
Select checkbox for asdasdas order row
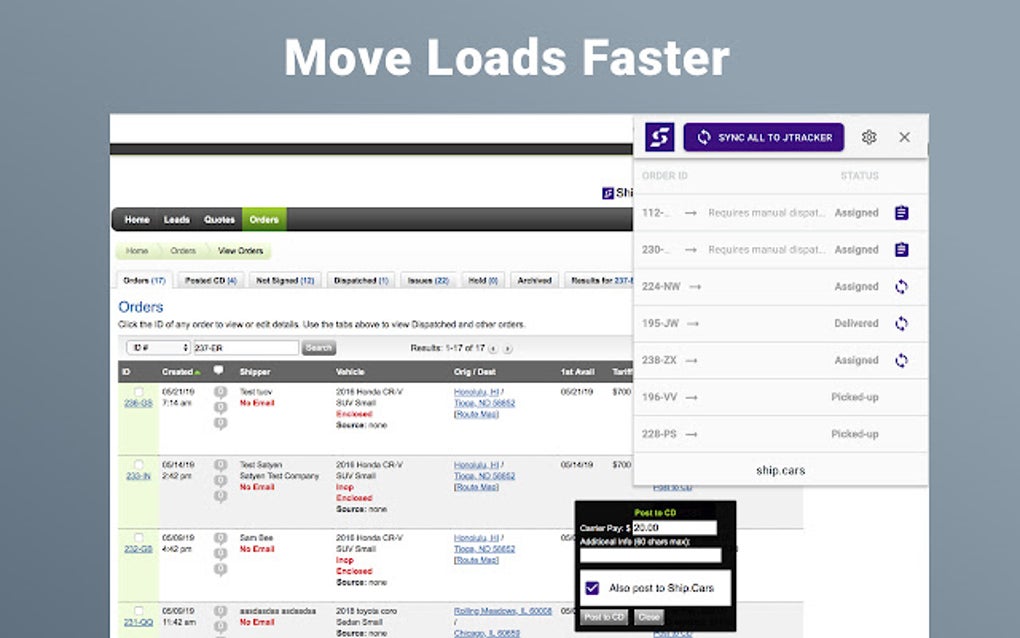coord(139,611)
